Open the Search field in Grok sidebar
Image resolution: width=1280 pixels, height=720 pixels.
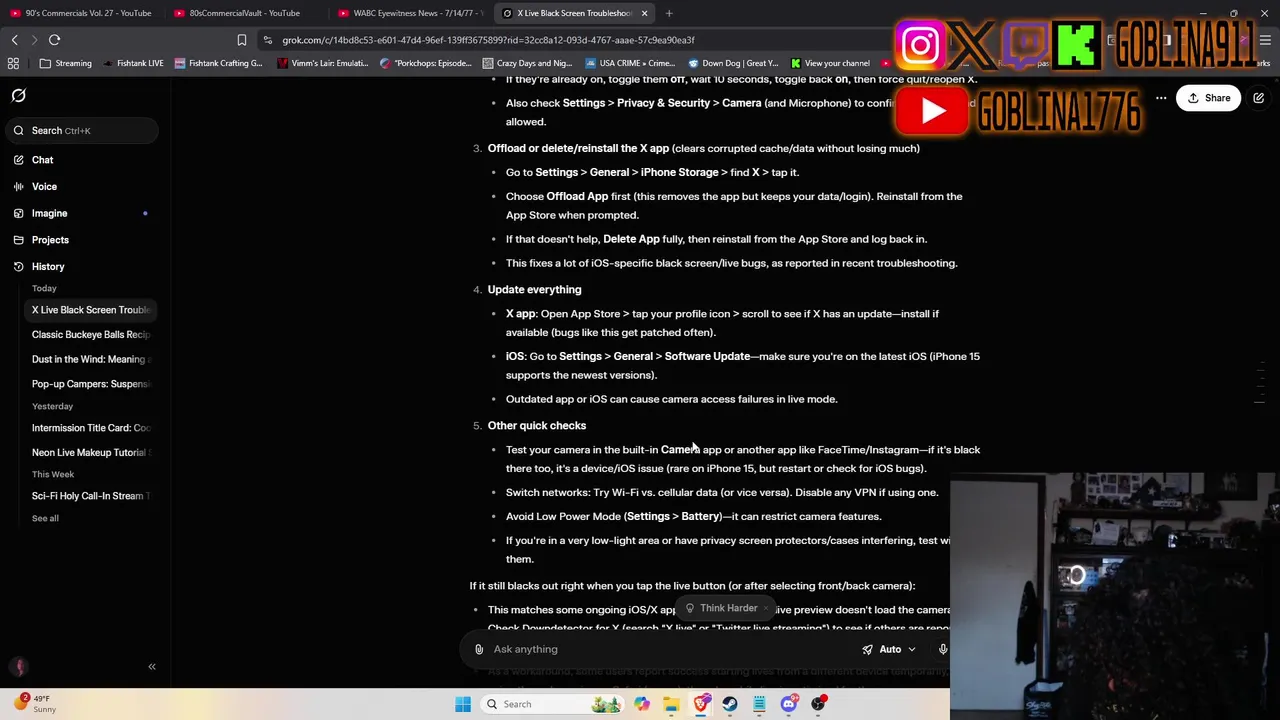pos(80,130)
